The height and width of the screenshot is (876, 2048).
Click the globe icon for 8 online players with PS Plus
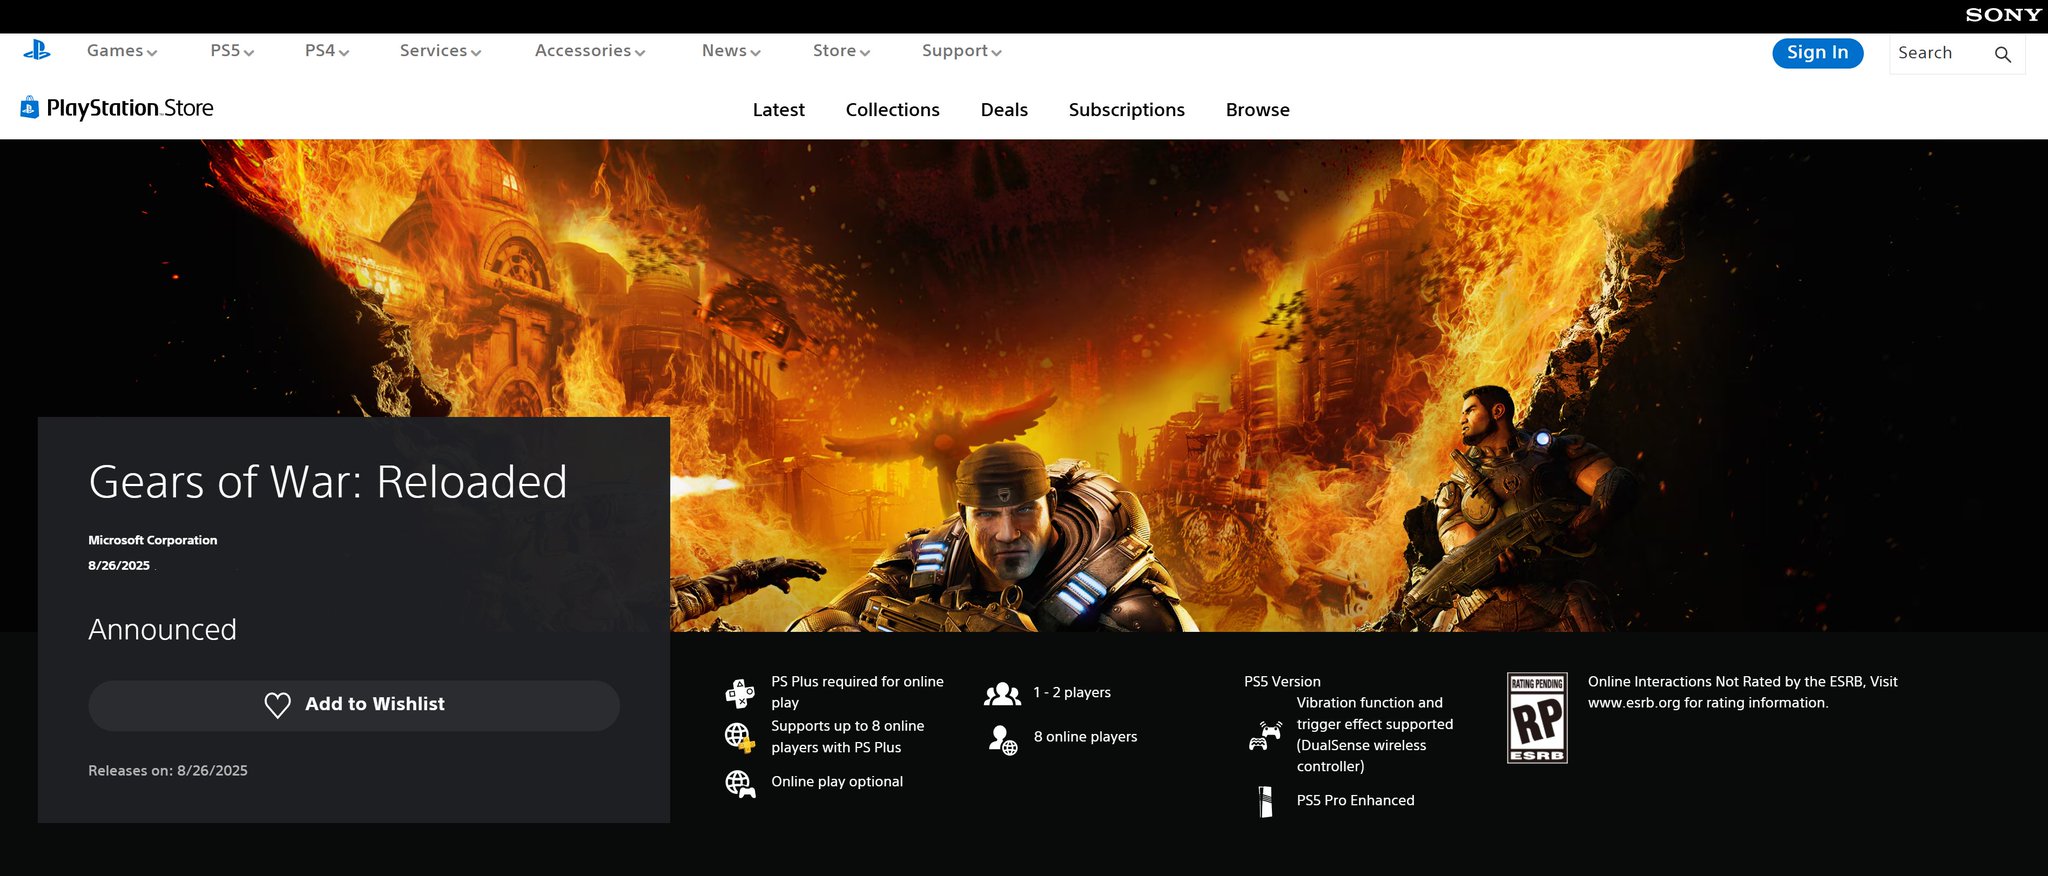739,738
